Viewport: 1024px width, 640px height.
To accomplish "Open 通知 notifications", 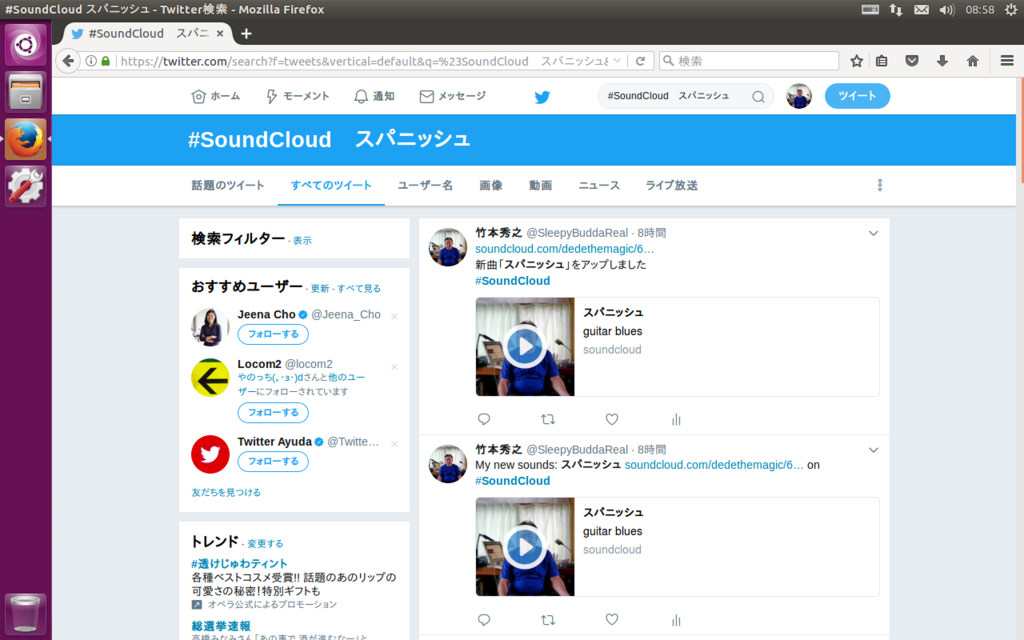I will [374, 96].
